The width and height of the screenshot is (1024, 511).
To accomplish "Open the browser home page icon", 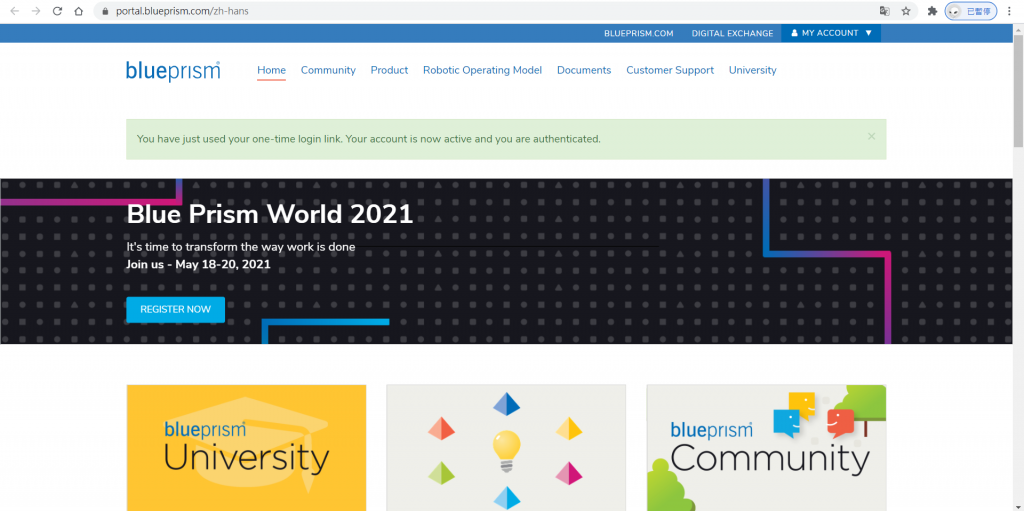I will (x=78, y=11).
